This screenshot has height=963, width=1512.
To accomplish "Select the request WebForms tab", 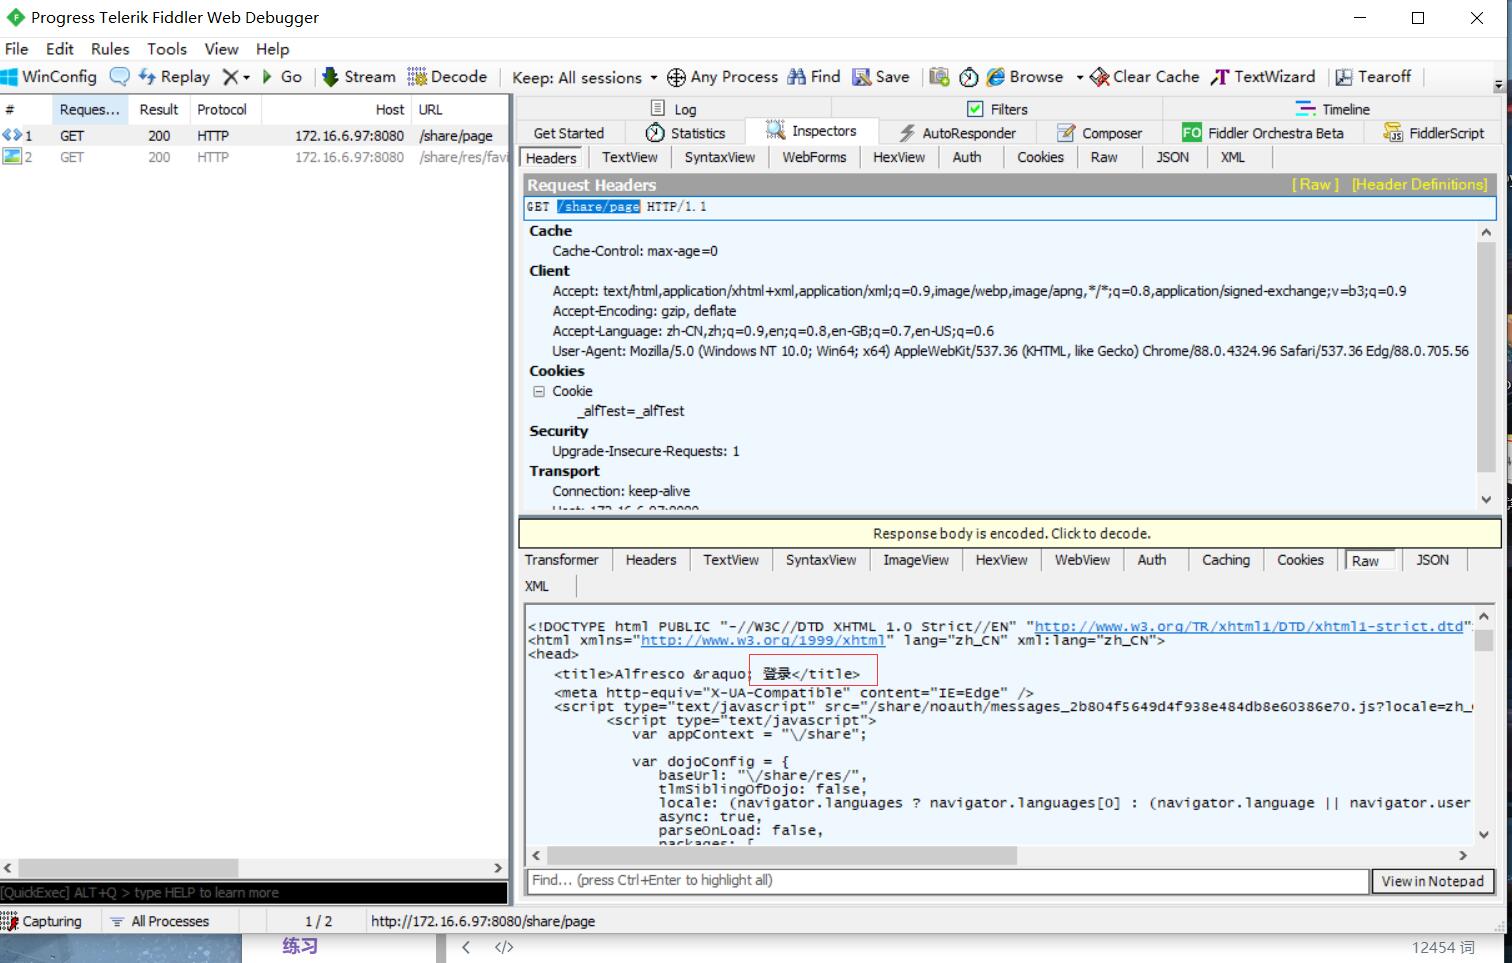I will point(814,157).
